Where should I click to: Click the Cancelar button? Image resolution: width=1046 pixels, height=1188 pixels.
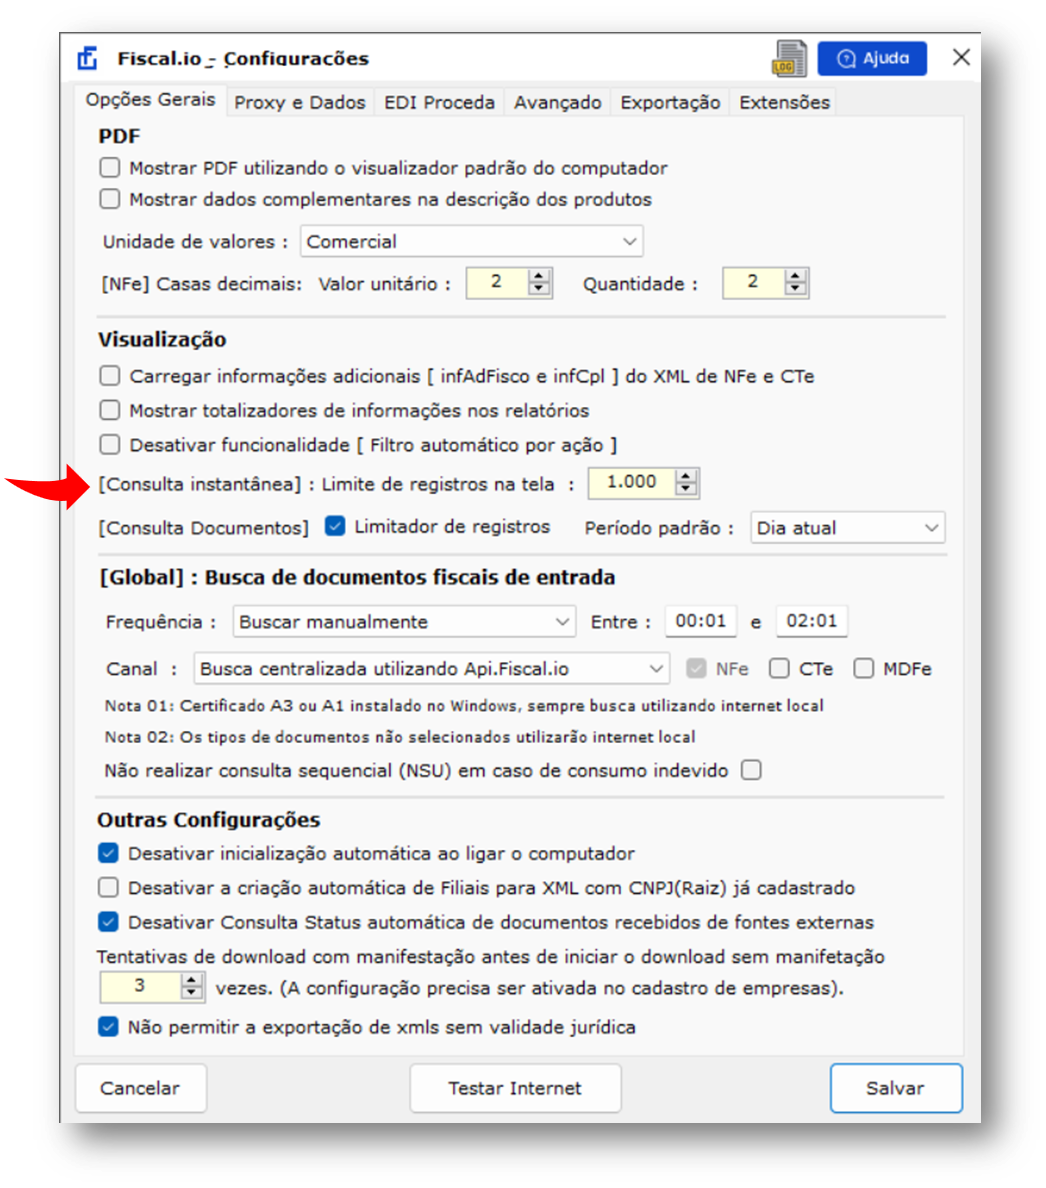(140, 1088)
